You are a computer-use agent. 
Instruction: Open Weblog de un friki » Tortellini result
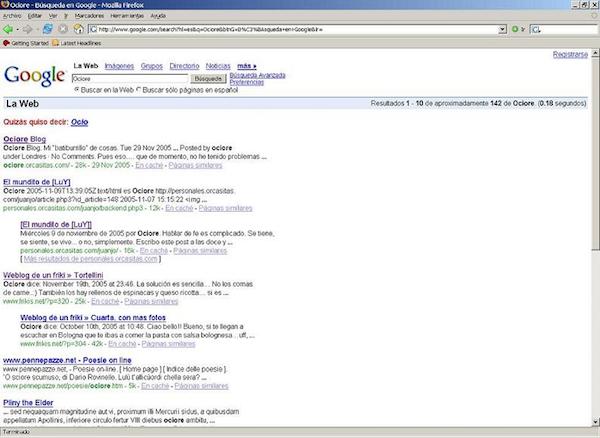[53, 275]
